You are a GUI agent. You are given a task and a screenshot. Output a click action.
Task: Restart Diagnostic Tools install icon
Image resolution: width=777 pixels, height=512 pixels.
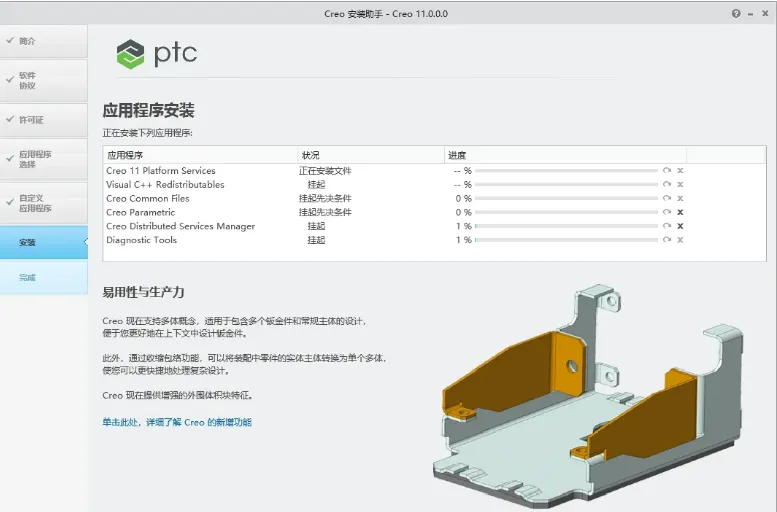(x=667, y=240)
